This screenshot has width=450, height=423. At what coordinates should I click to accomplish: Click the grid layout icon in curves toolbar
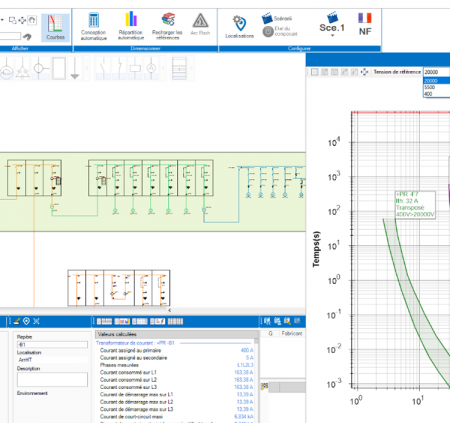click(314, 72)
